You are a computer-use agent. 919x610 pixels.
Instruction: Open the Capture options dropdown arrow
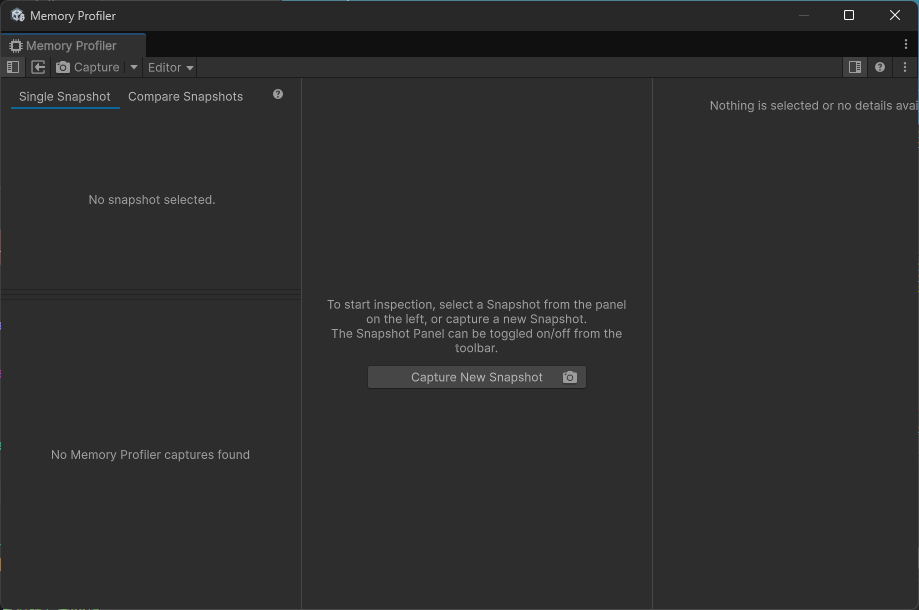pos(133,67)
